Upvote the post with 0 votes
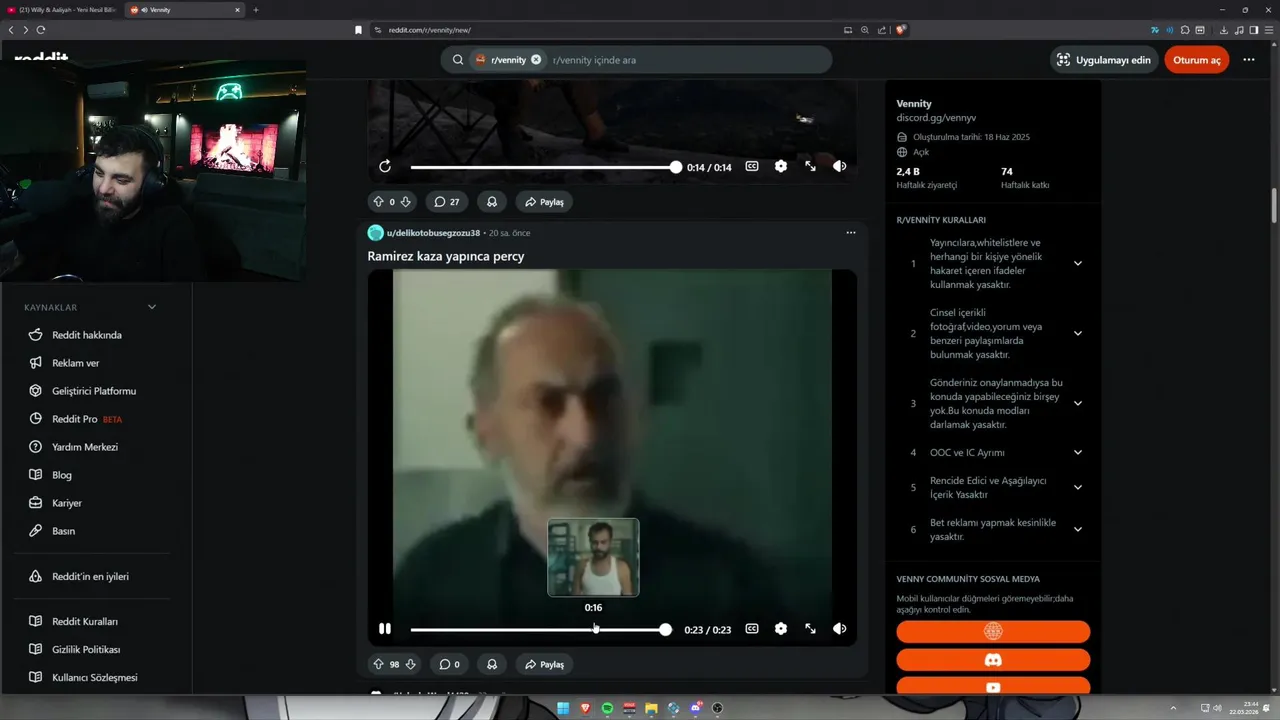 point(378,202)
